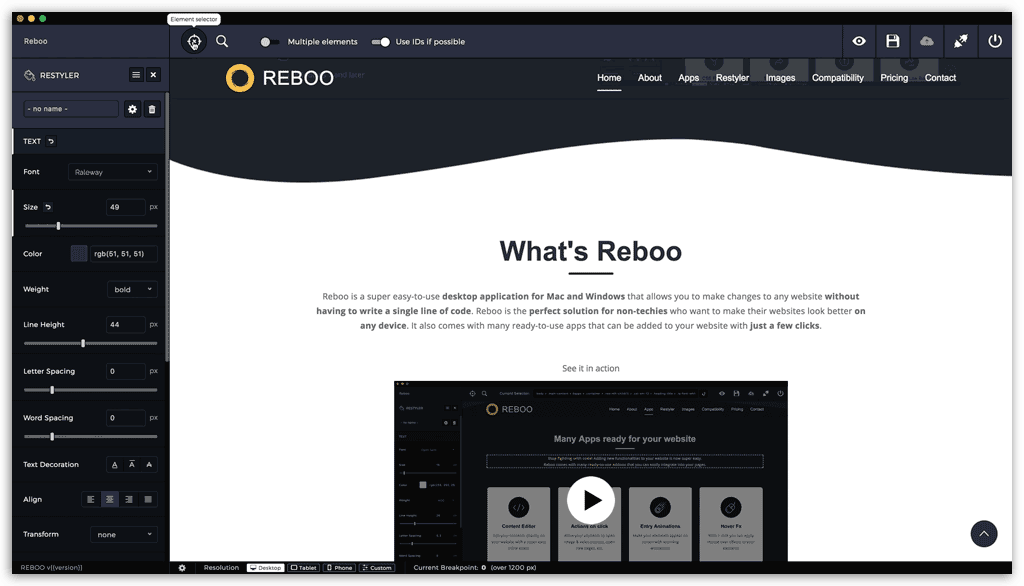Image resolution: width=1024 pixels, height=586 pixels.
Task: Click the plug connection icon
Action: tap(960, 41)
